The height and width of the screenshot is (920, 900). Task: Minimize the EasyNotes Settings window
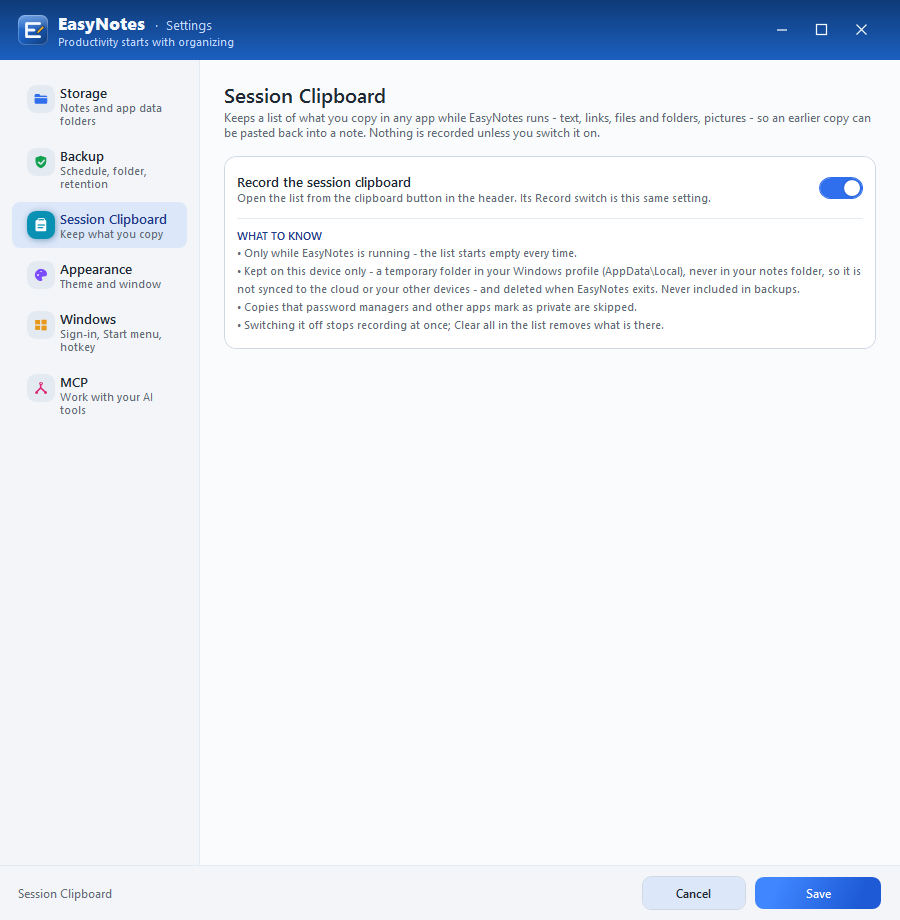point(782,30)
